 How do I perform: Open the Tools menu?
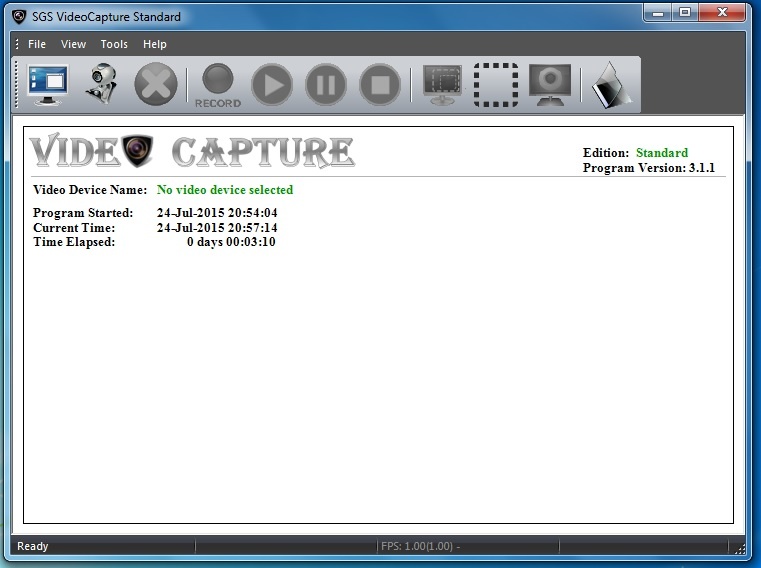pyautogui.click(x=114, y=44)
